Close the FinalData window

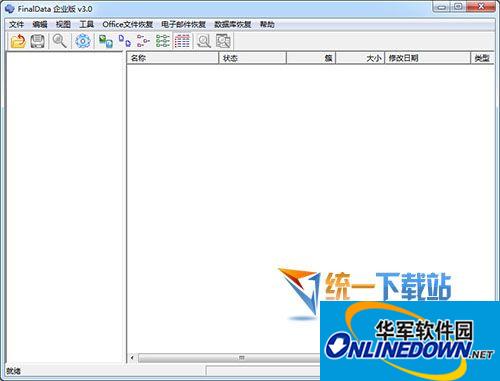(481, 7)
